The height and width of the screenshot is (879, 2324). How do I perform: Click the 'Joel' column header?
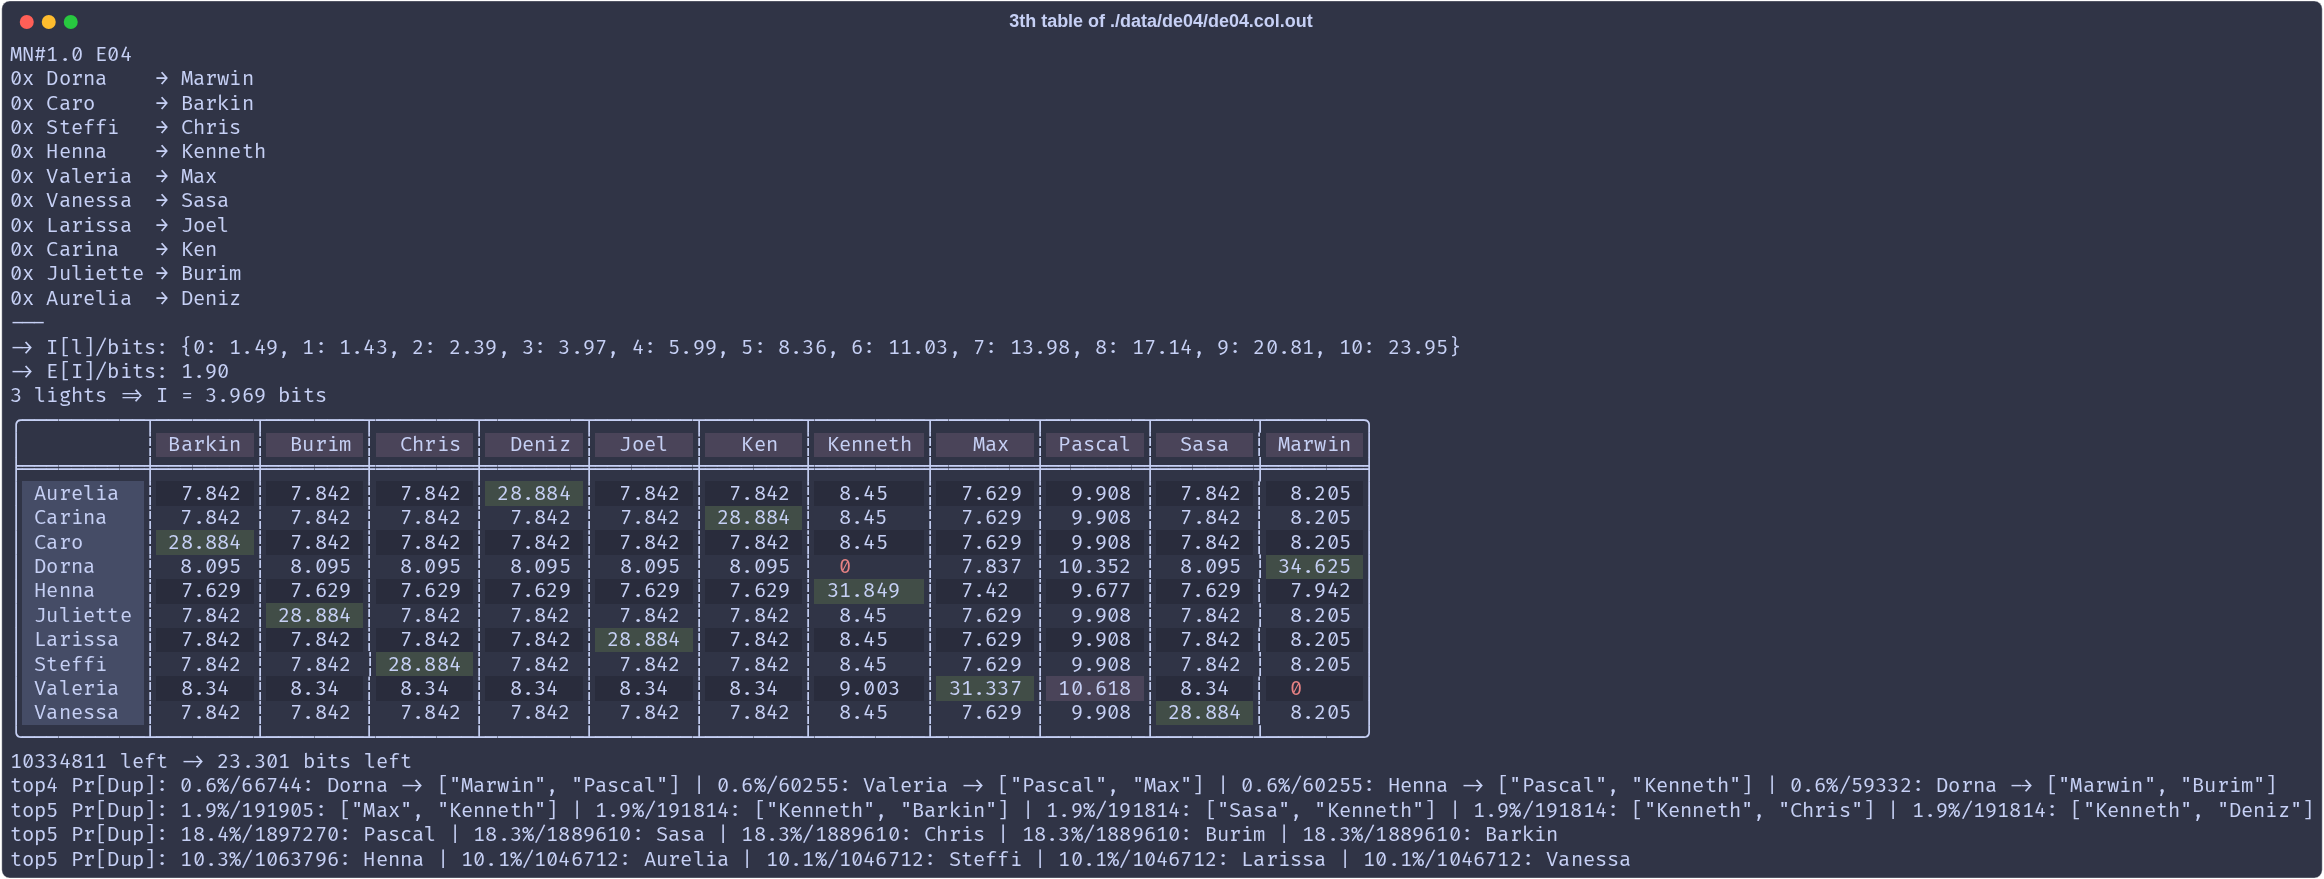pos(643,445)
